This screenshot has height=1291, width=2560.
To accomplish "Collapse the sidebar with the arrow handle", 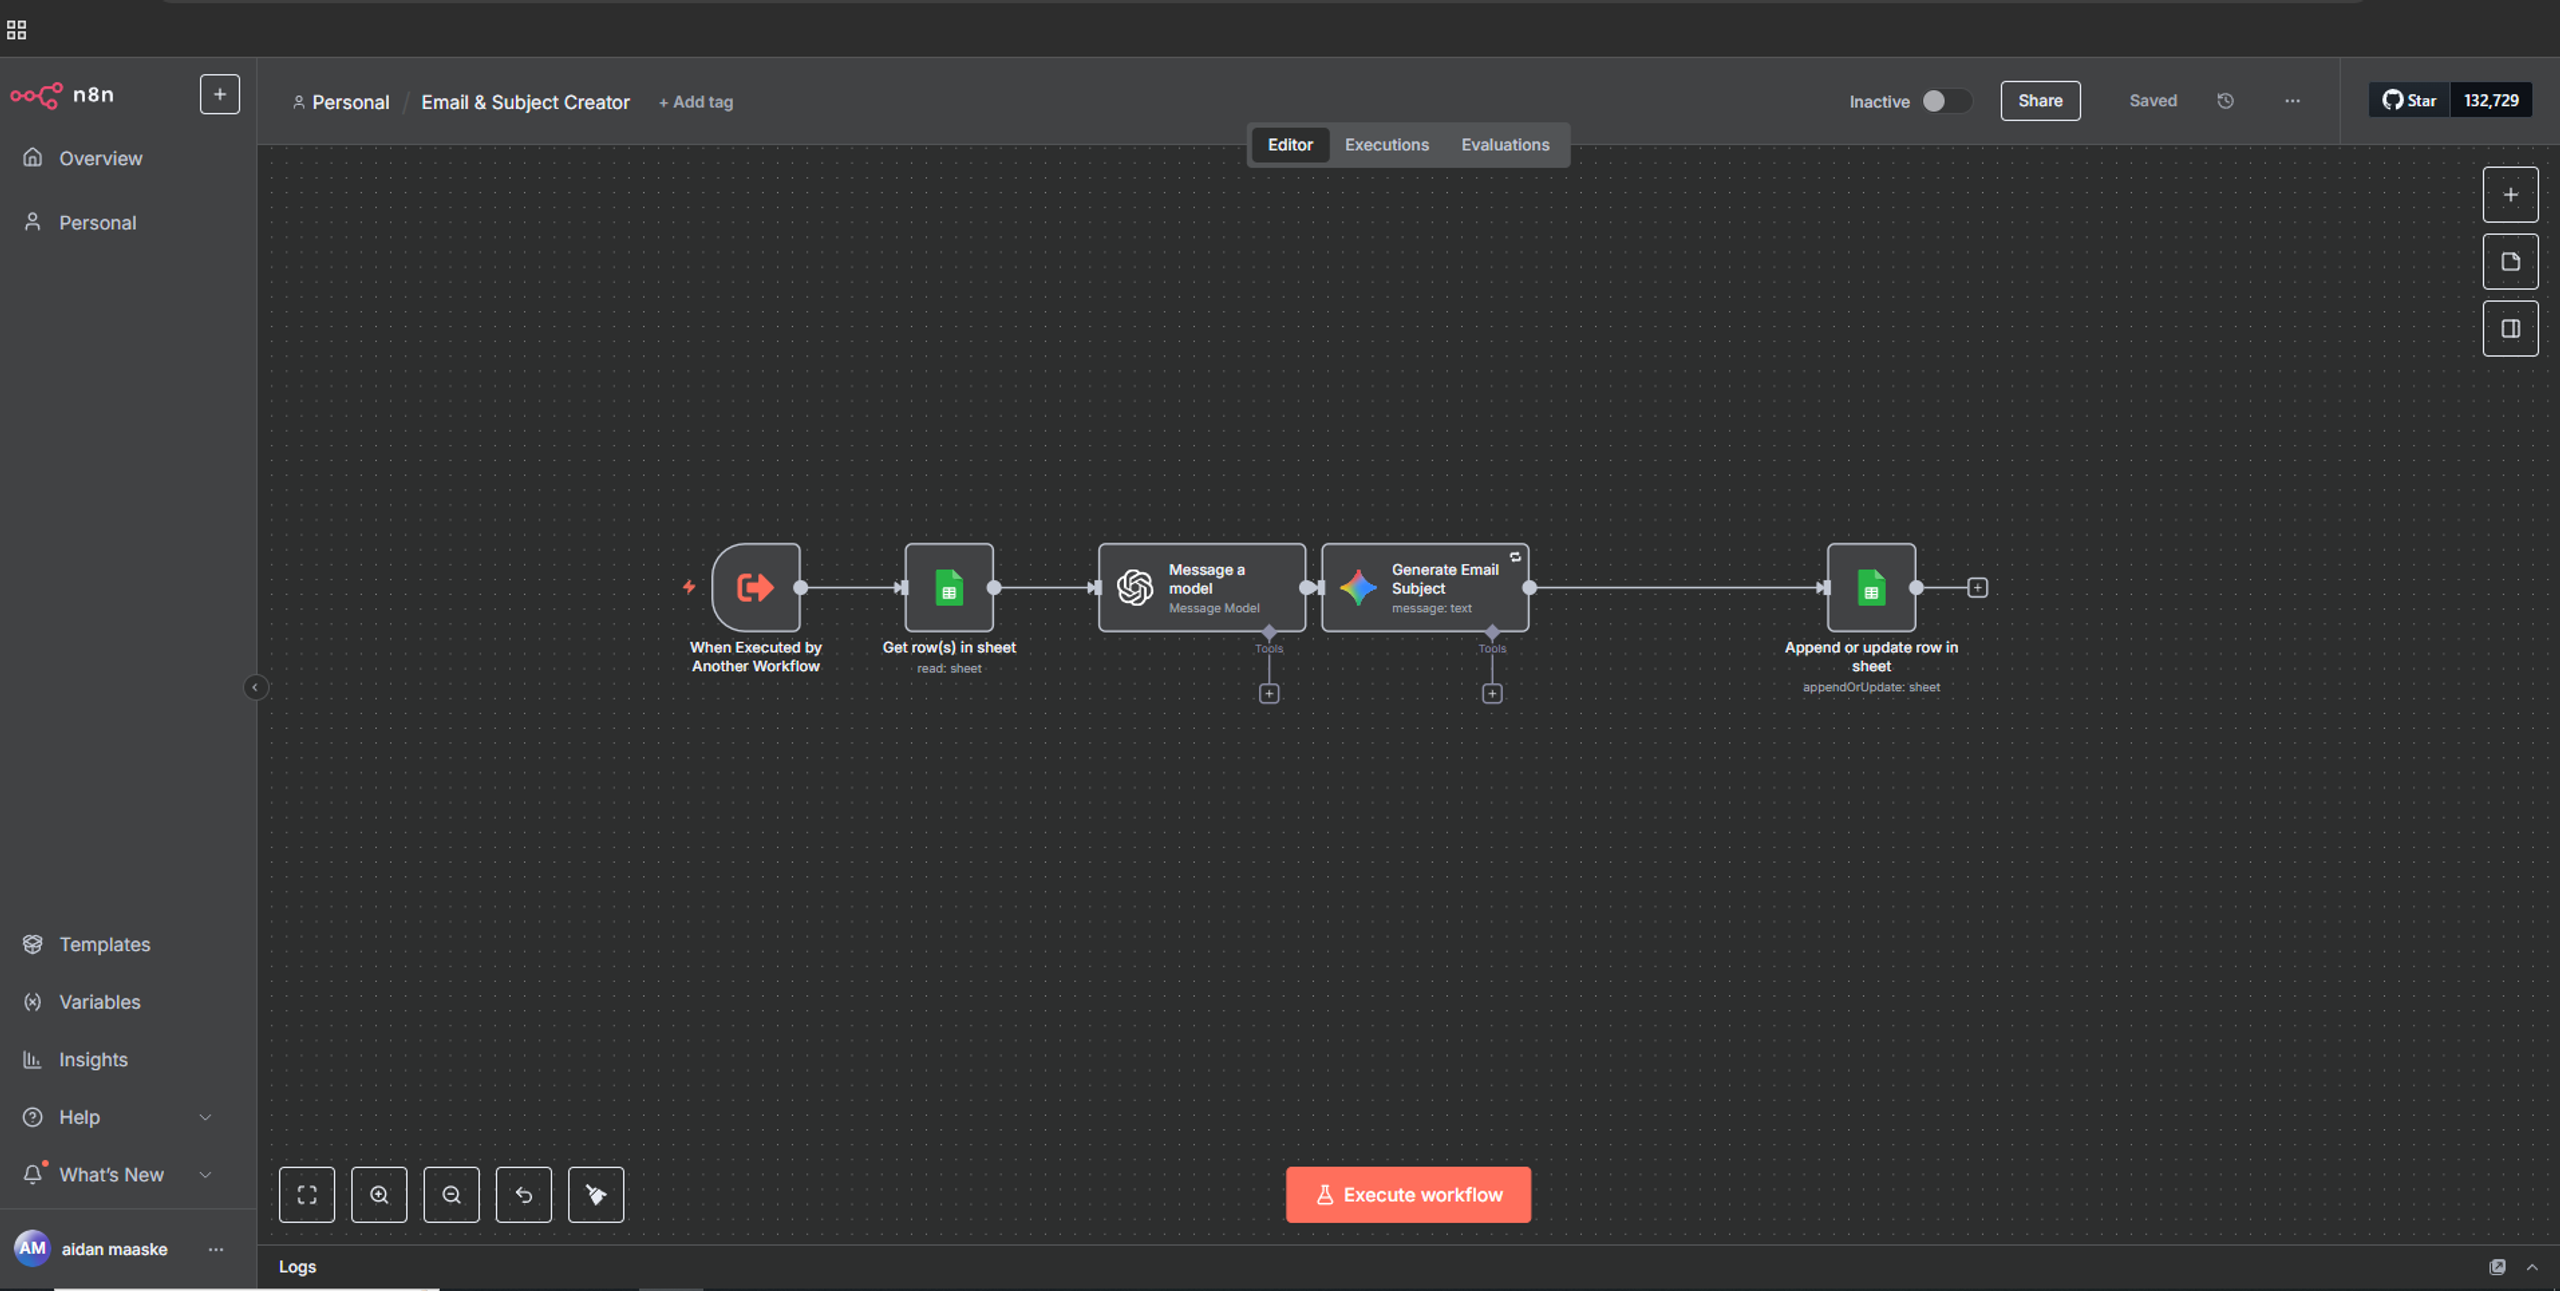I will coord(255,687).
